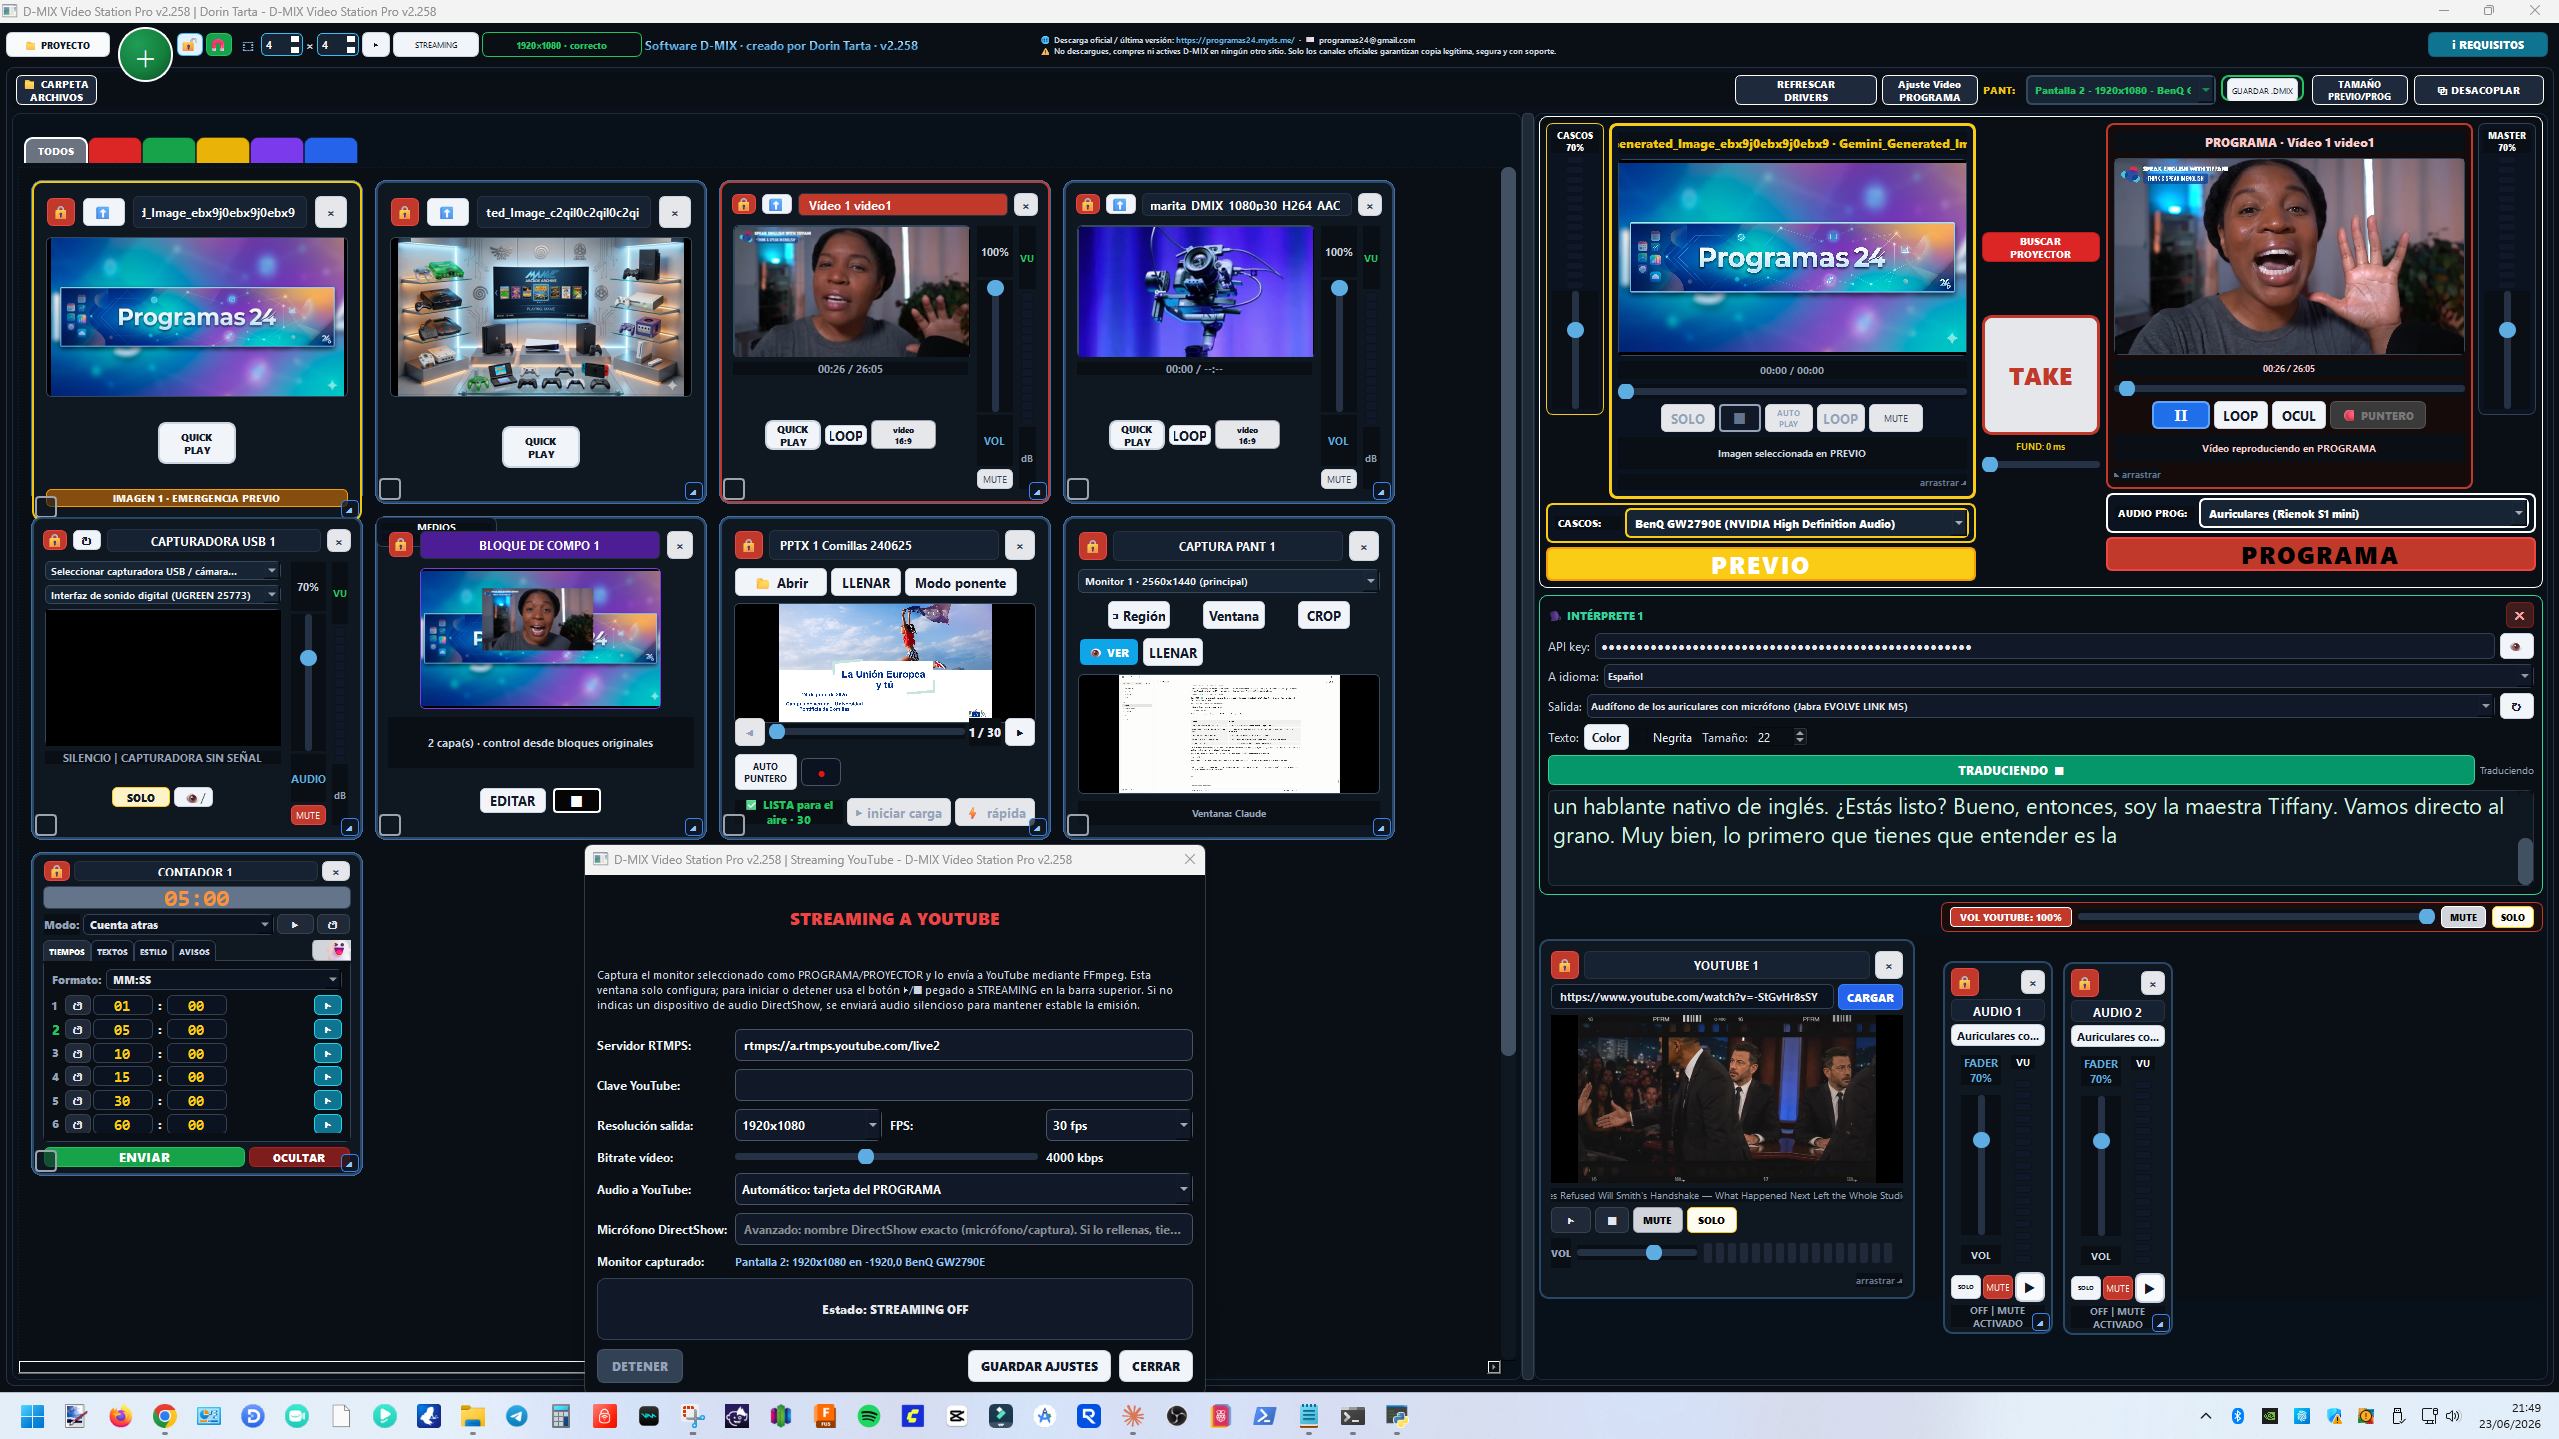The height and width of the screenshot is (1439, 2559).
Task: Click the AUDIO 1 play button
Action: pos(2029,1287)
